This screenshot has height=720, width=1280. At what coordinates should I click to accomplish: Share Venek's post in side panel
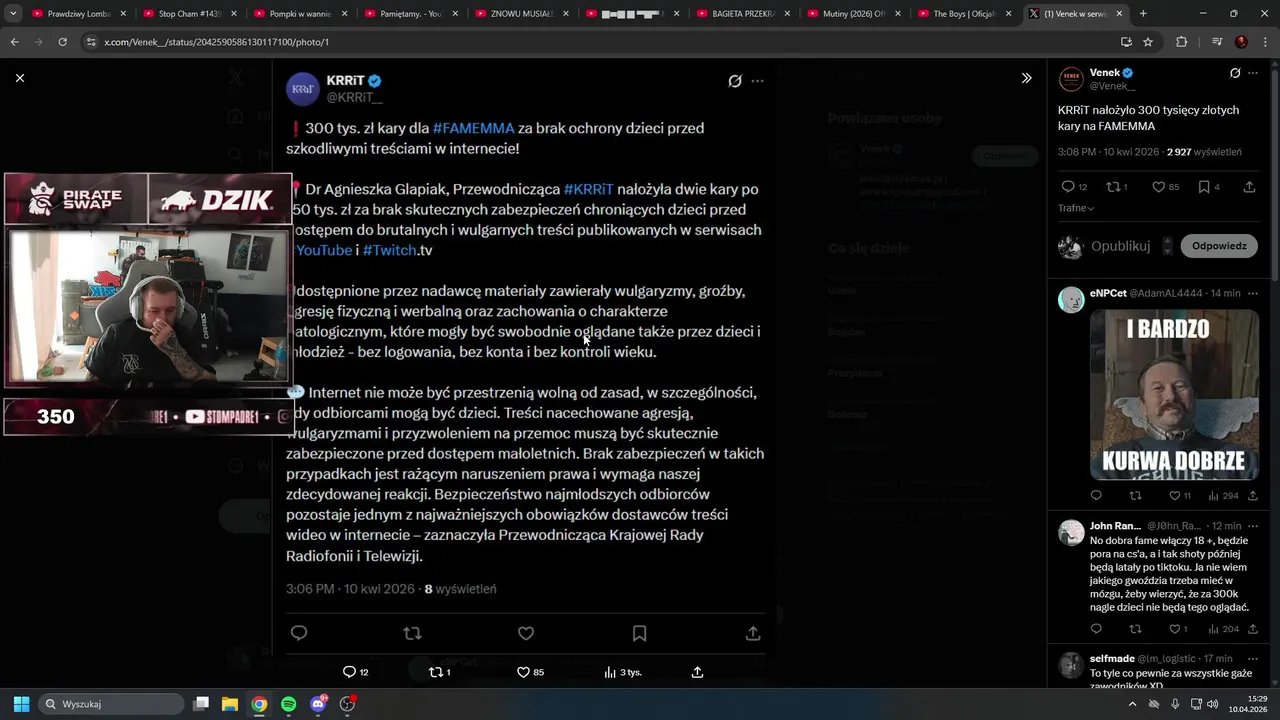coord(1249,187)
